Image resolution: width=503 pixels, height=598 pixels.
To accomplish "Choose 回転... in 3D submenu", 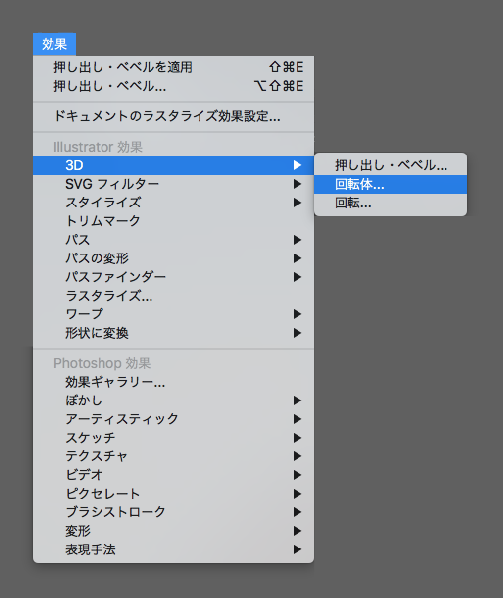I will point(391,203).
